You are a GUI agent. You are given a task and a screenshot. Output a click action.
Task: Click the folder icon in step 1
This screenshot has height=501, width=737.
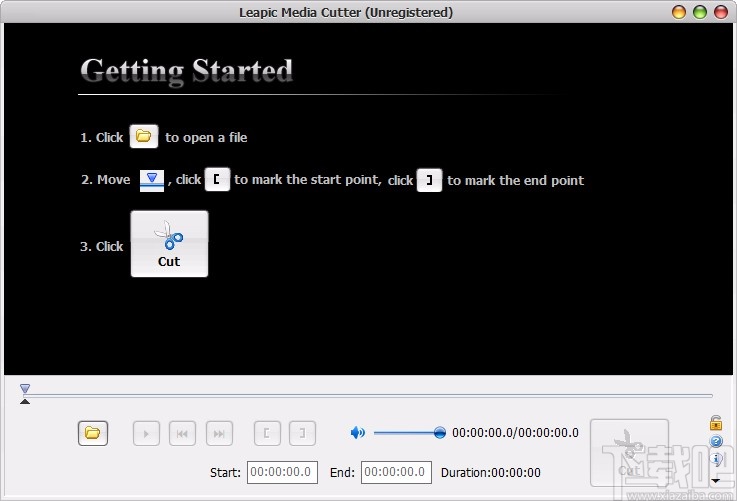click(144, 137)
